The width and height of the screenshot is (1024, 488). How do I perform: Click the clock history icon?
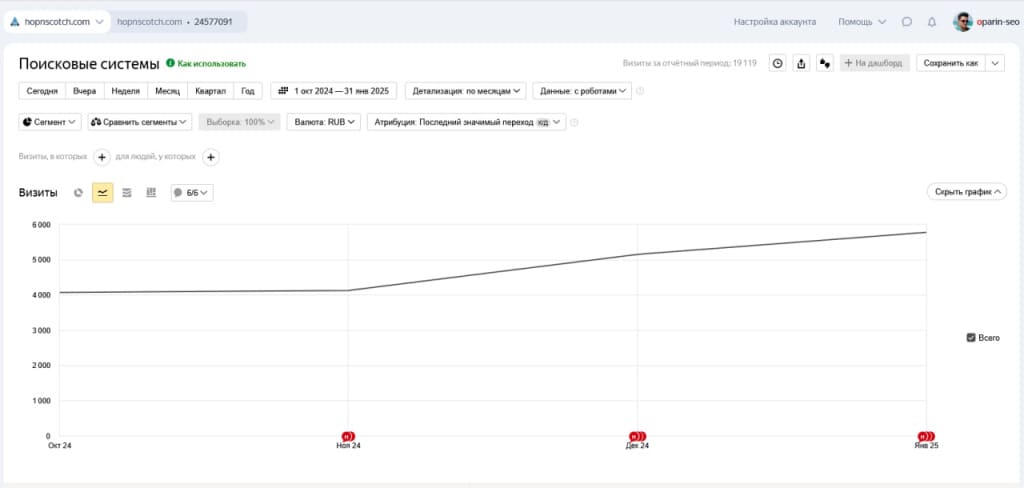click(777, 63)
